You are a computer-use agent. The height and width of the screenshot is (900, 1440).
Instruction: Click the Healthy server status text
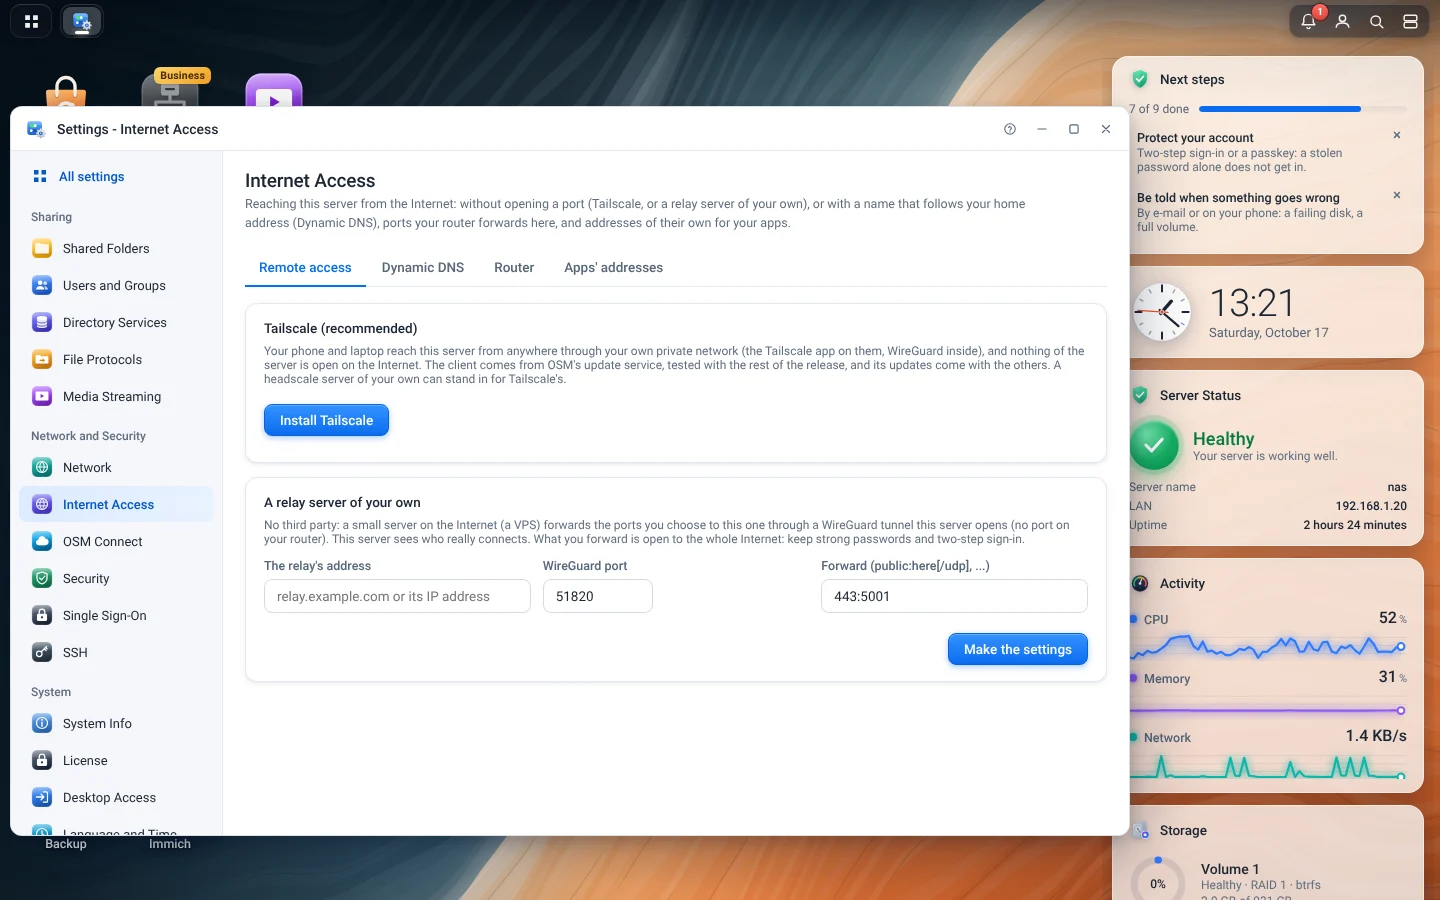(x=1223, y=439)
